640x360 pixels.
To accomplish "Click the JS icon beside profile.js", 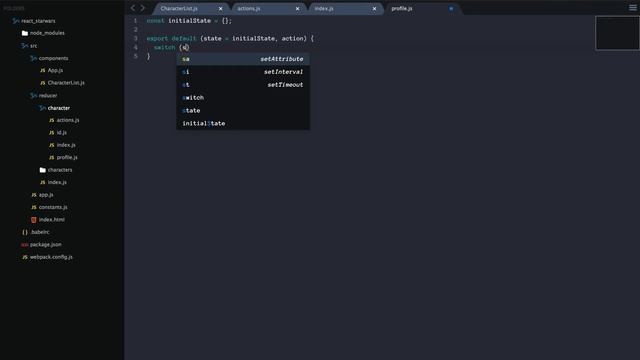I will pos(51,158).
